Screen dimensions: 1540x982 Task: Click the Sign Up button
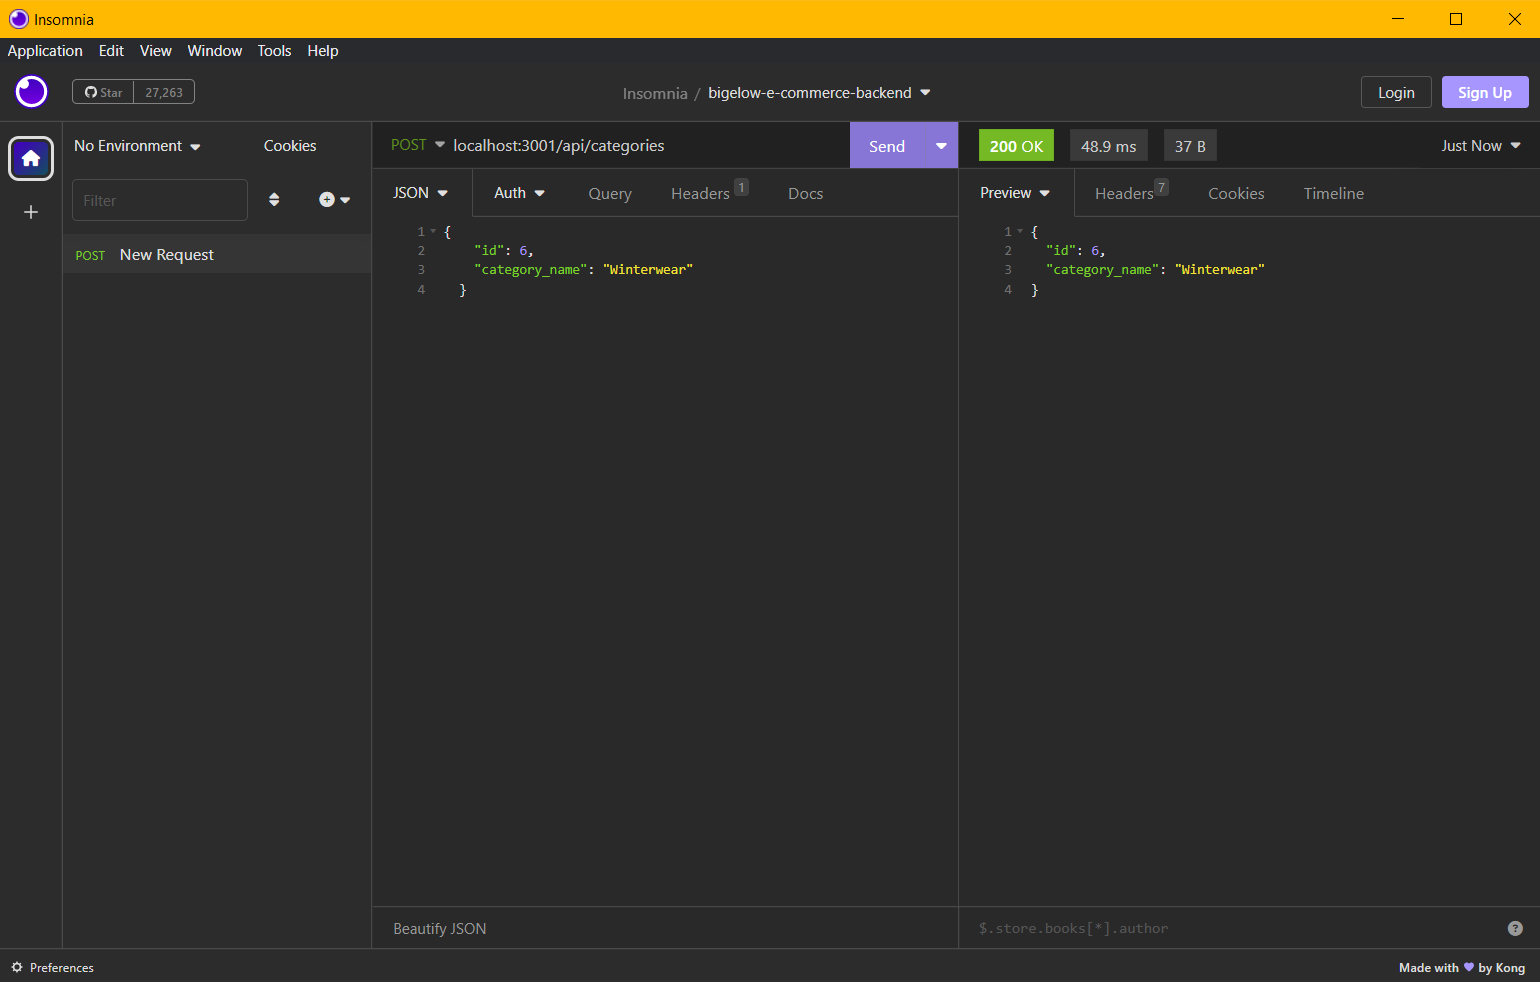1484,91
